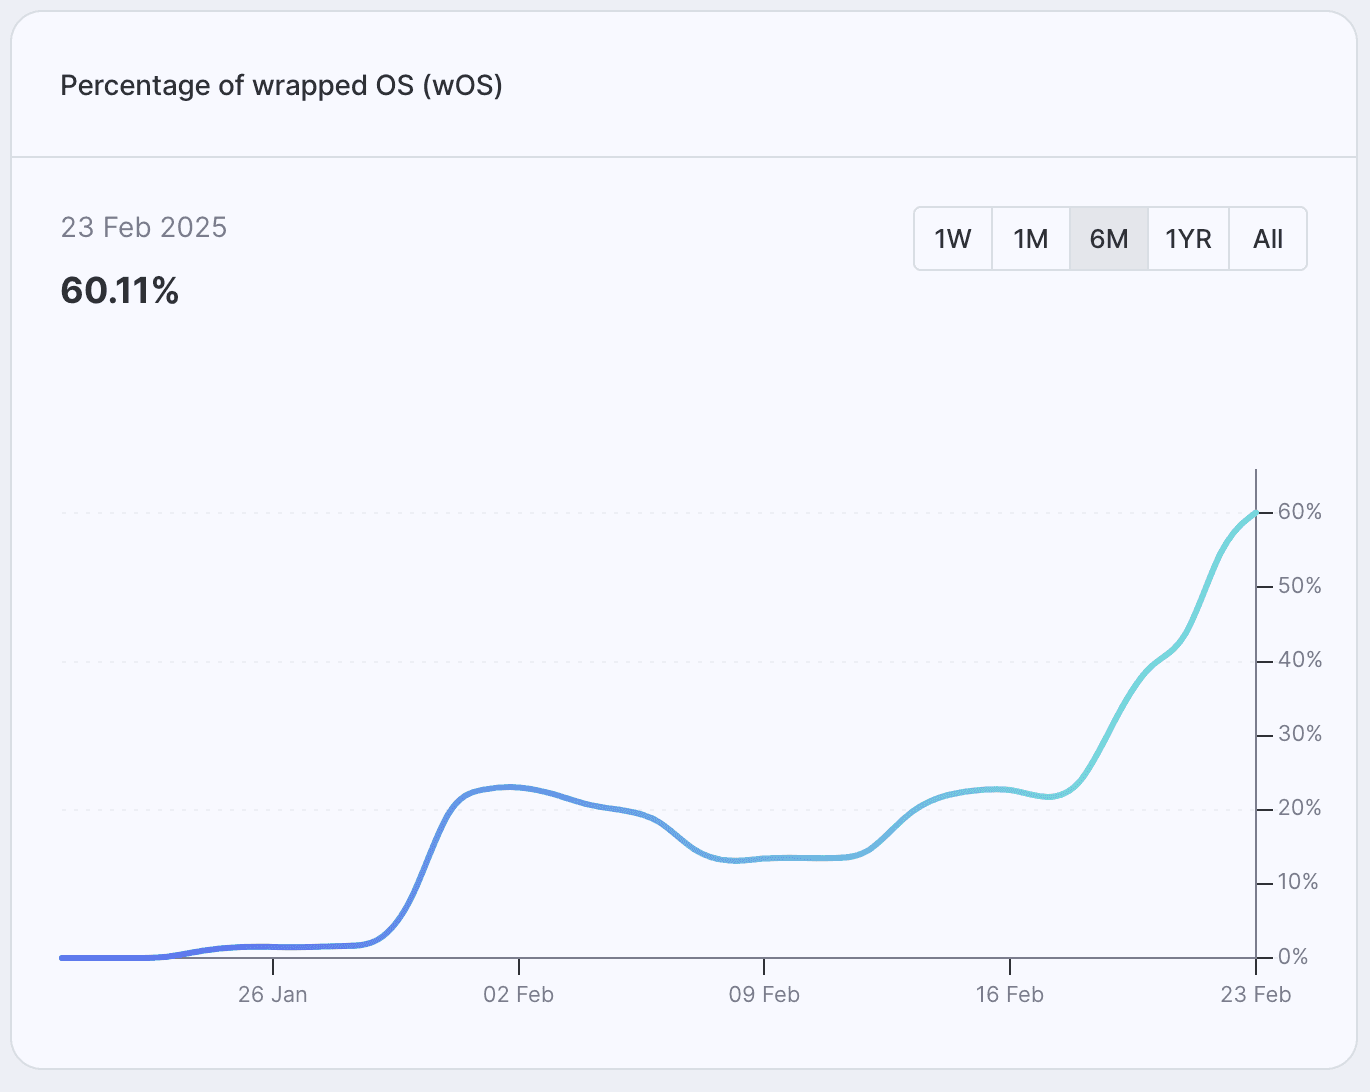Click the line's peak above 02 Feb
Screen dimensions: 1370x1092
click(x=510, y=787)
